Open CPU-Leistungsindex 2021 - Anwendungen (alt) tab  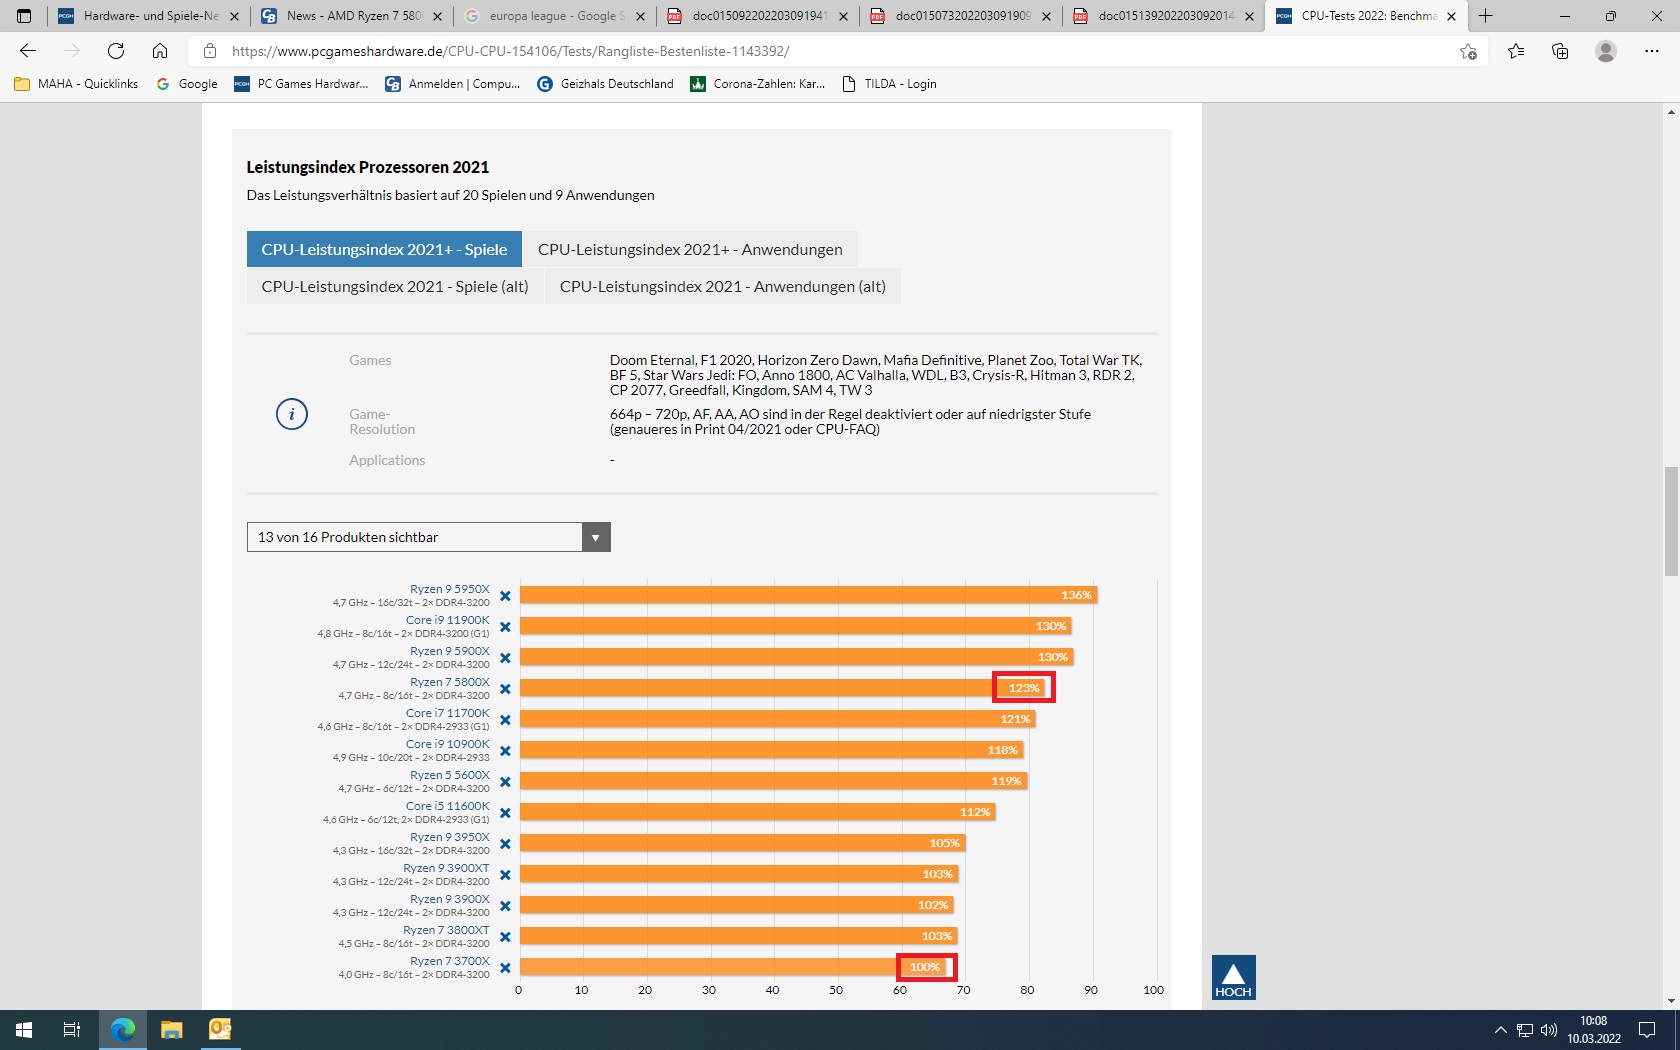point(722,286)
